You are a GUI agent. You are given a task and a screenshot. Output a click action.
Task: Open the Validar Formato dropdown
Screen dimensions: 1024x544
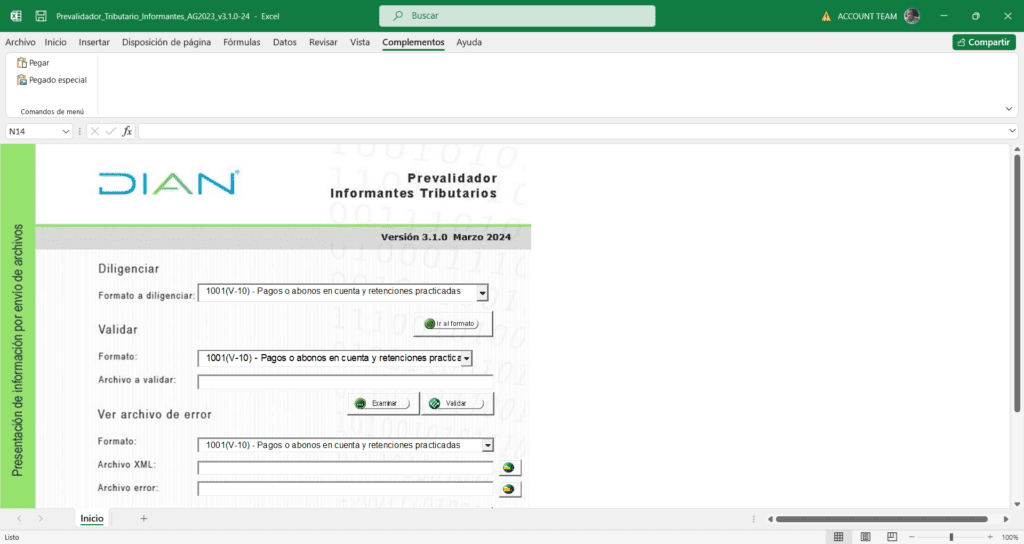coord(466,358)
